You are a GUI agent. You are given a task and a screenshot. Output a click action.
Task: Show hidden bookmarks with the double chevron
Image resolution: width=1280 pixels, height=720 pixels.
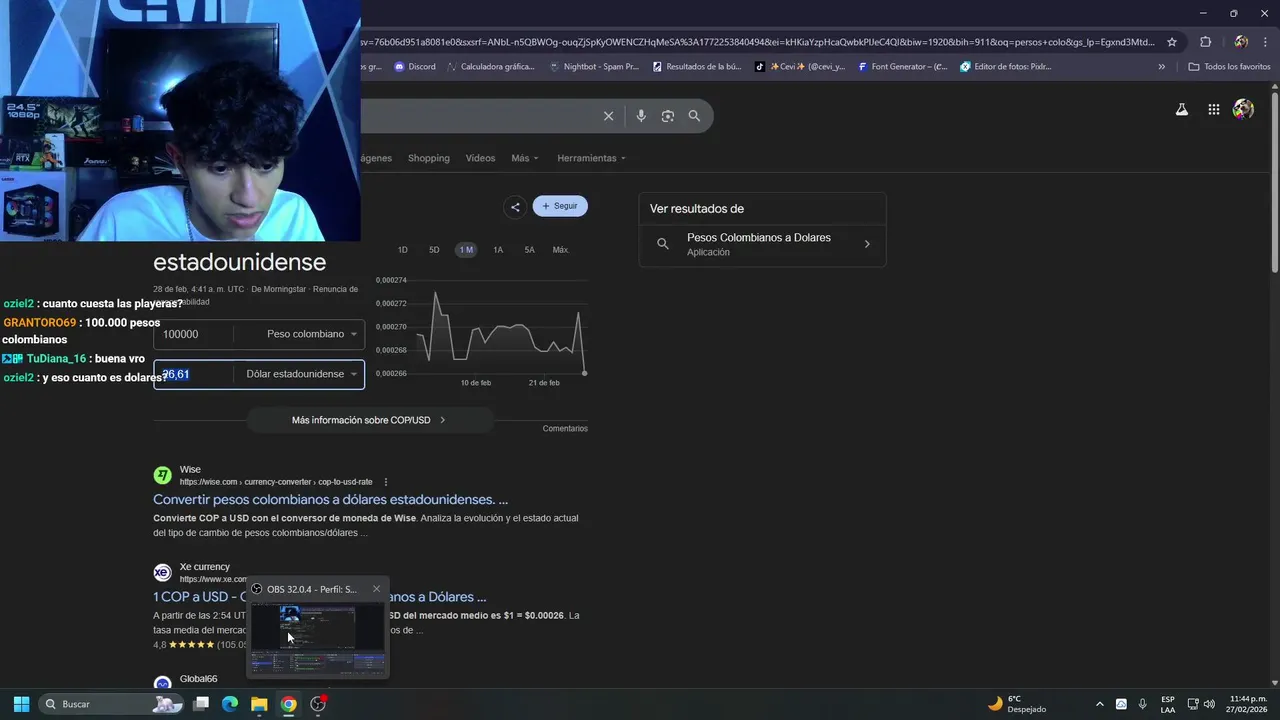click(x=1162, y=67)
